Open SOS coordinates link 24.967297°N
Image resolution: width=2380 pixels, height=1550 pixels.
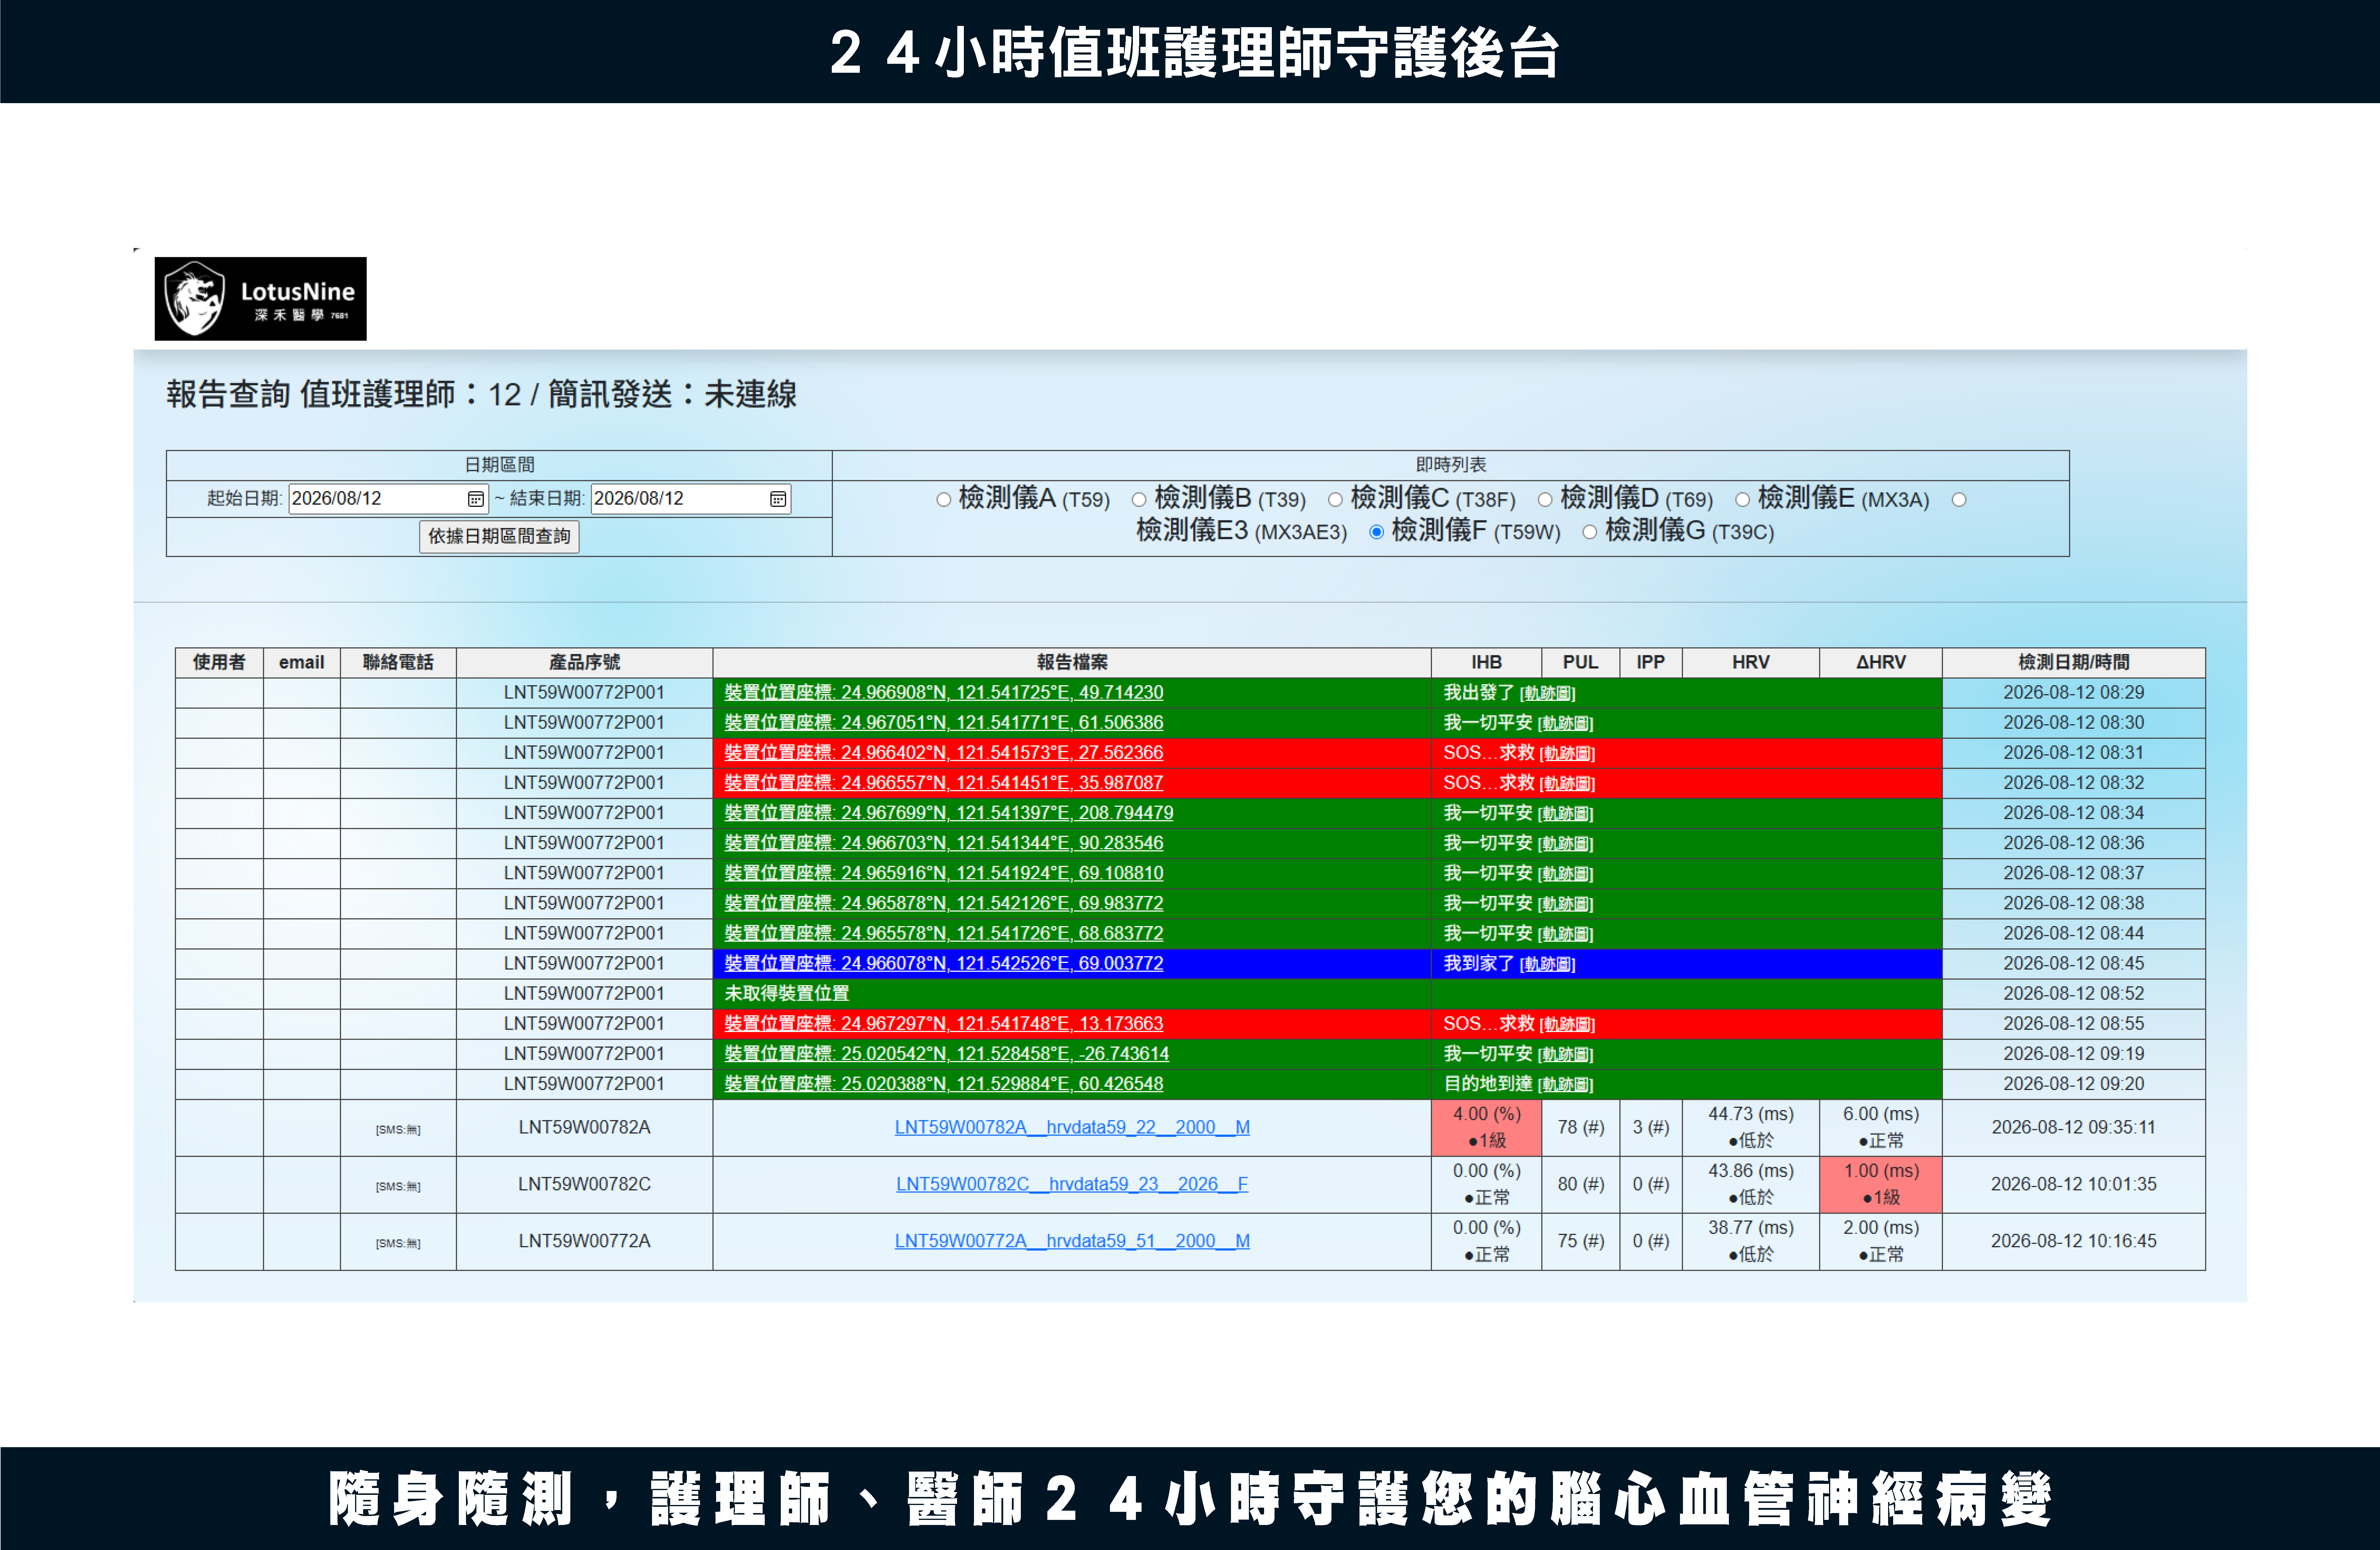click(944, 1024)
